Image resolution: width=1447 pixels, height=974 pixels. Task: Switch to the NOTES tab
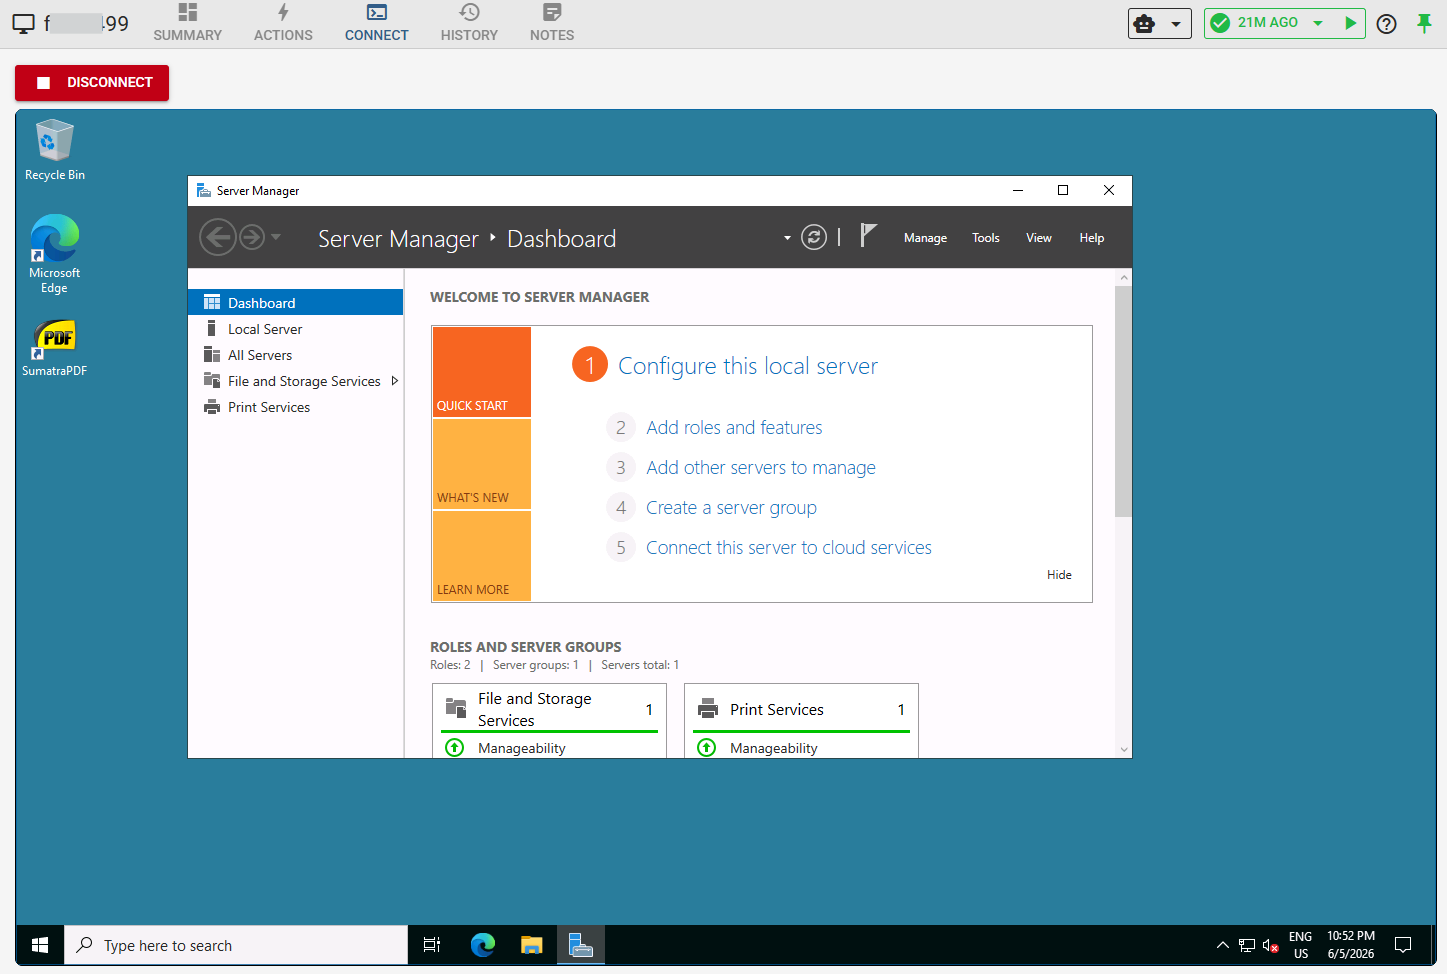[x=552, y=23]
